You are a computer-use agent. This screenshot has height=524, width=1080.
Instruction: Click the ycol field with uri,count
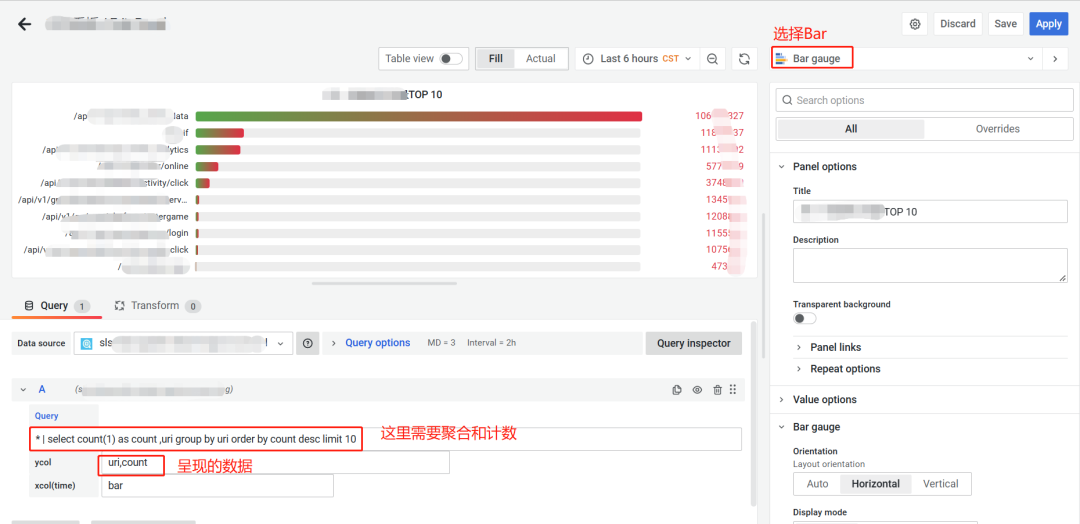[275, 463]
